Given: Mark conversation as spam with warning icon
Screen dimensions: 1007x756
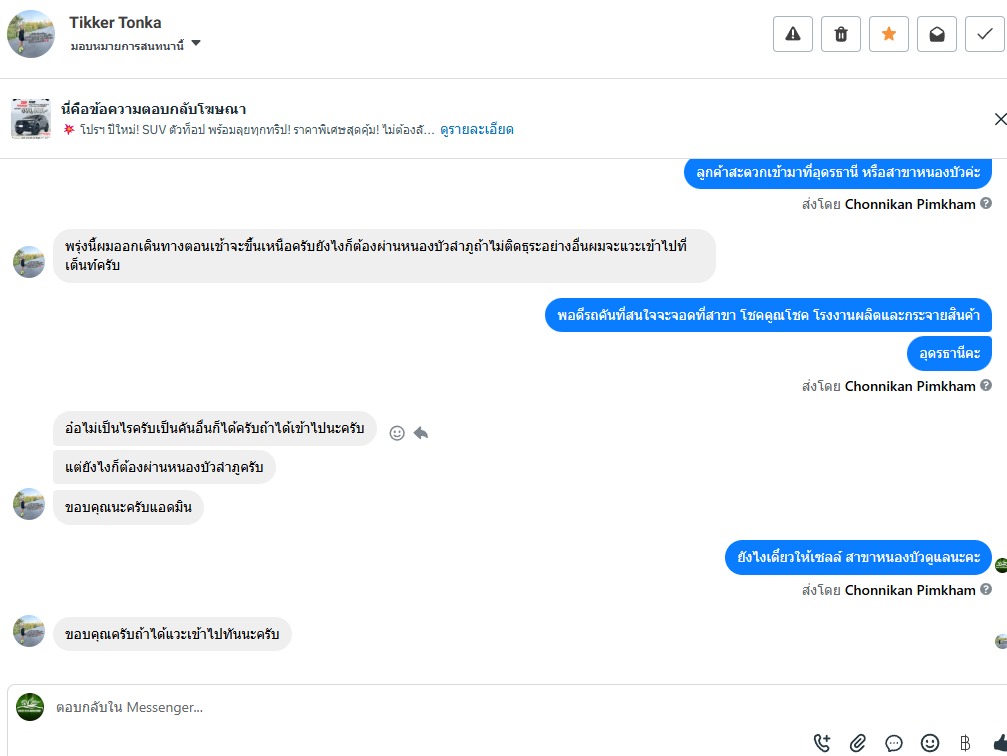Looking at the screenshot, I should (x=793, y=34).
